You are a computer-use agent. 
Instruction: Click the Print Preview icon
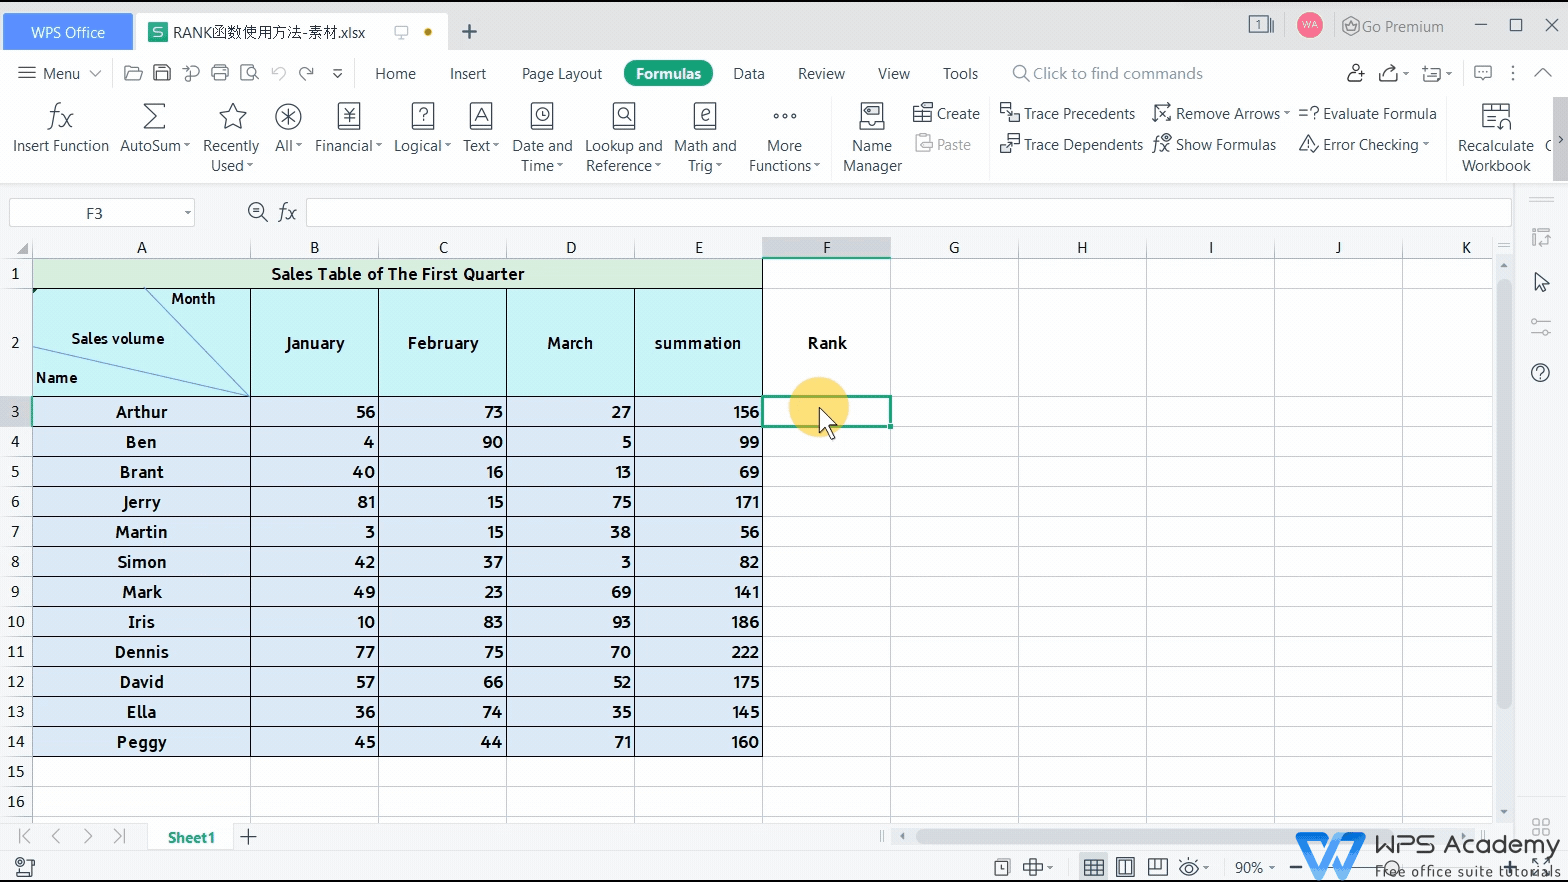pos(249,73)
